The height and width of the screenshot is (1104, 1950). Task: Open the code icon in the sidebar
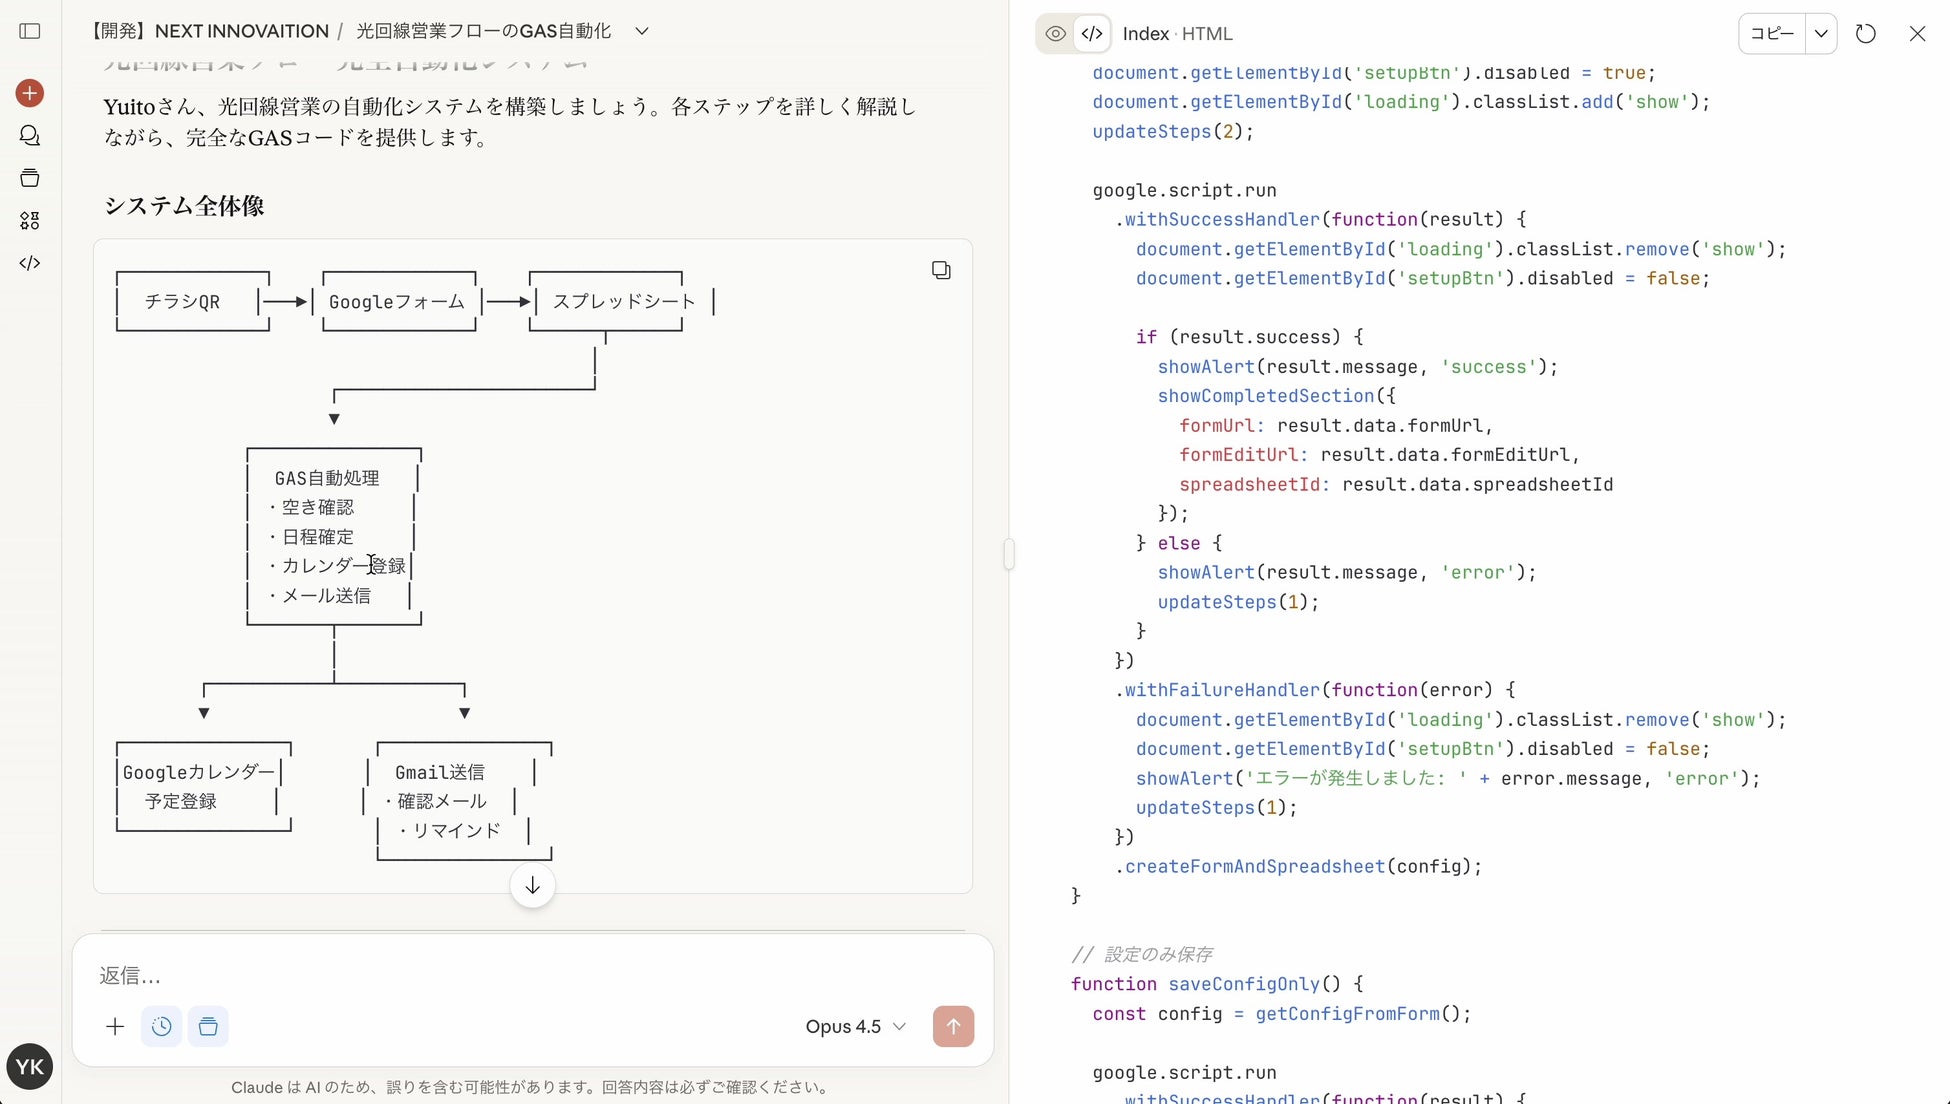[30, 263]
